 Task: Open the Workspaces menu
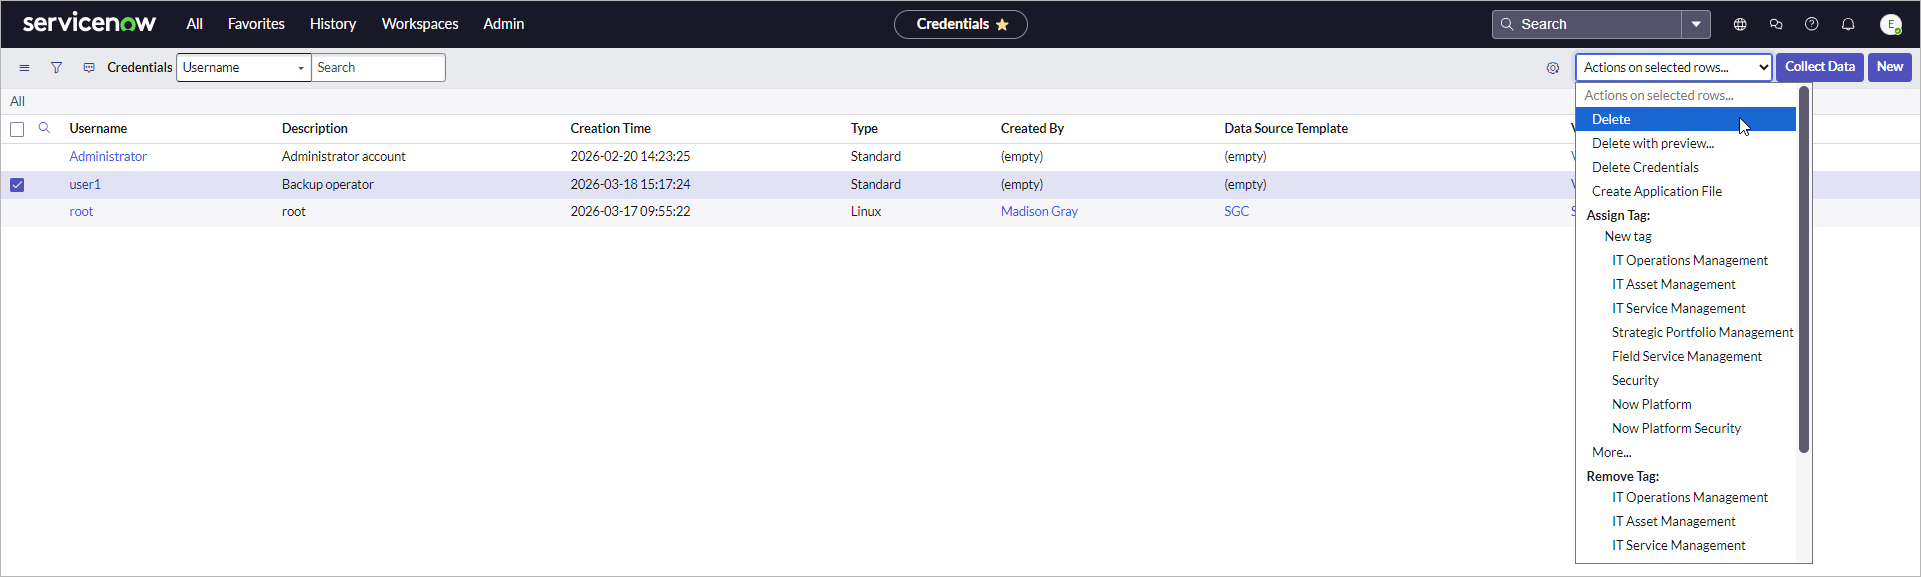[420, 24]
